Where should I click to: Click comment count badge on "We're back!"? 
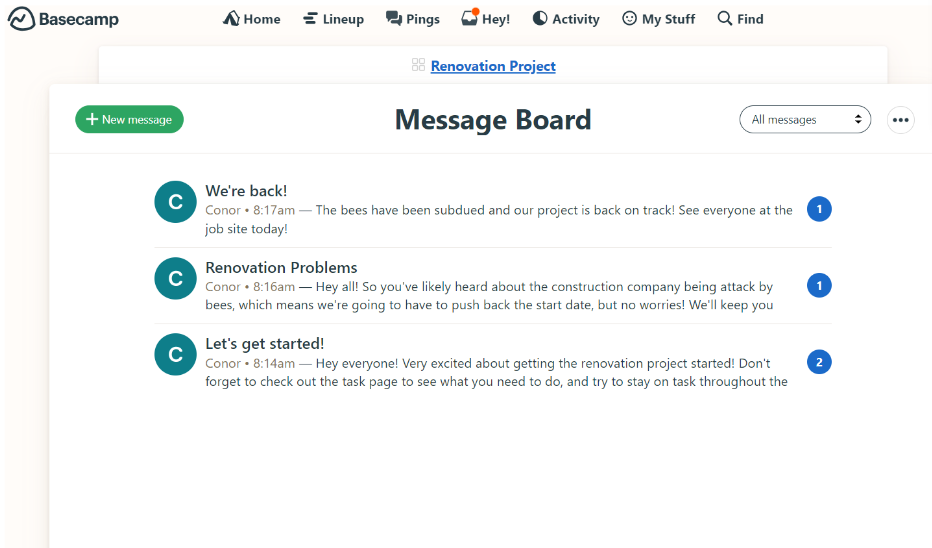click(x=819, y=209)
